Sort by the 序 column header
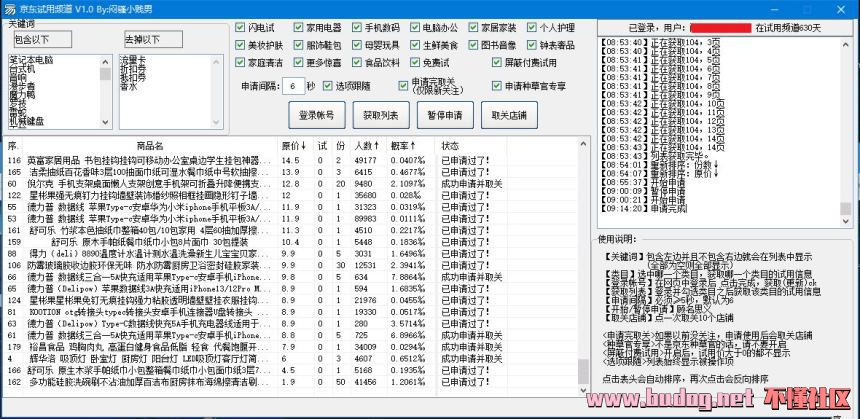Screen dimensions: 860x419 [13, 146]
